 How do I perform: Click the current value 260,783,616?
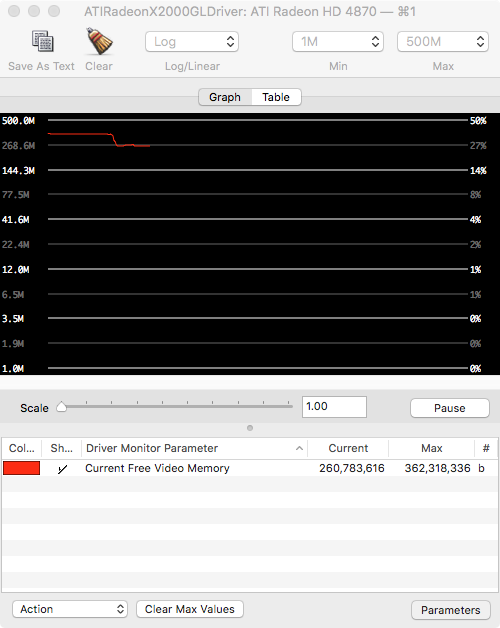coord(352,468)
